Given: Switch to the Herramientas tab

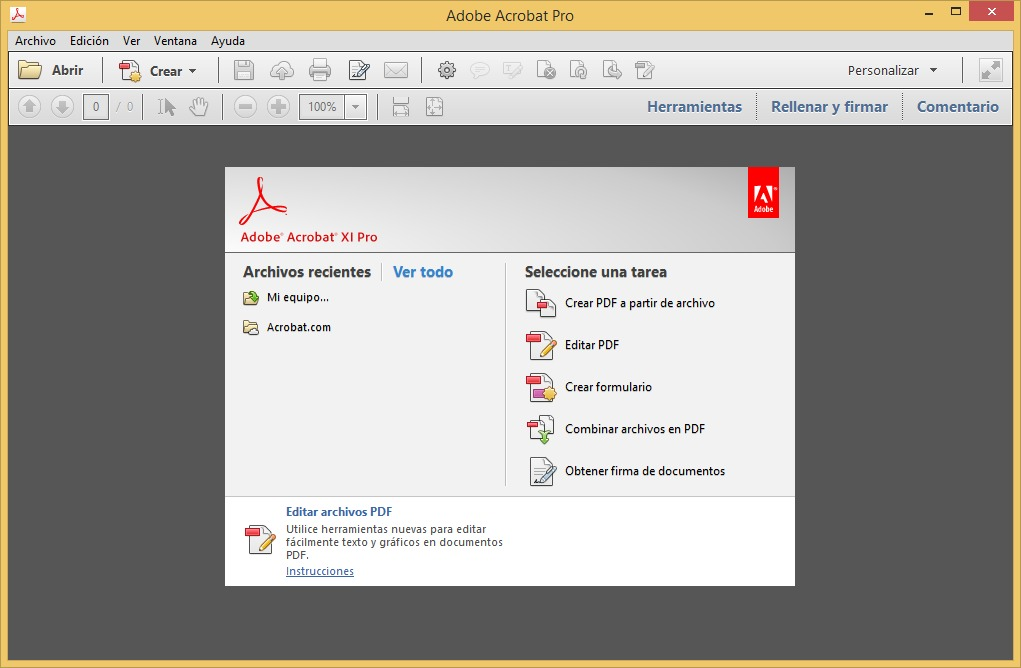Looking at the screenshot, I should pyautogui.click(x=694, y=105).
